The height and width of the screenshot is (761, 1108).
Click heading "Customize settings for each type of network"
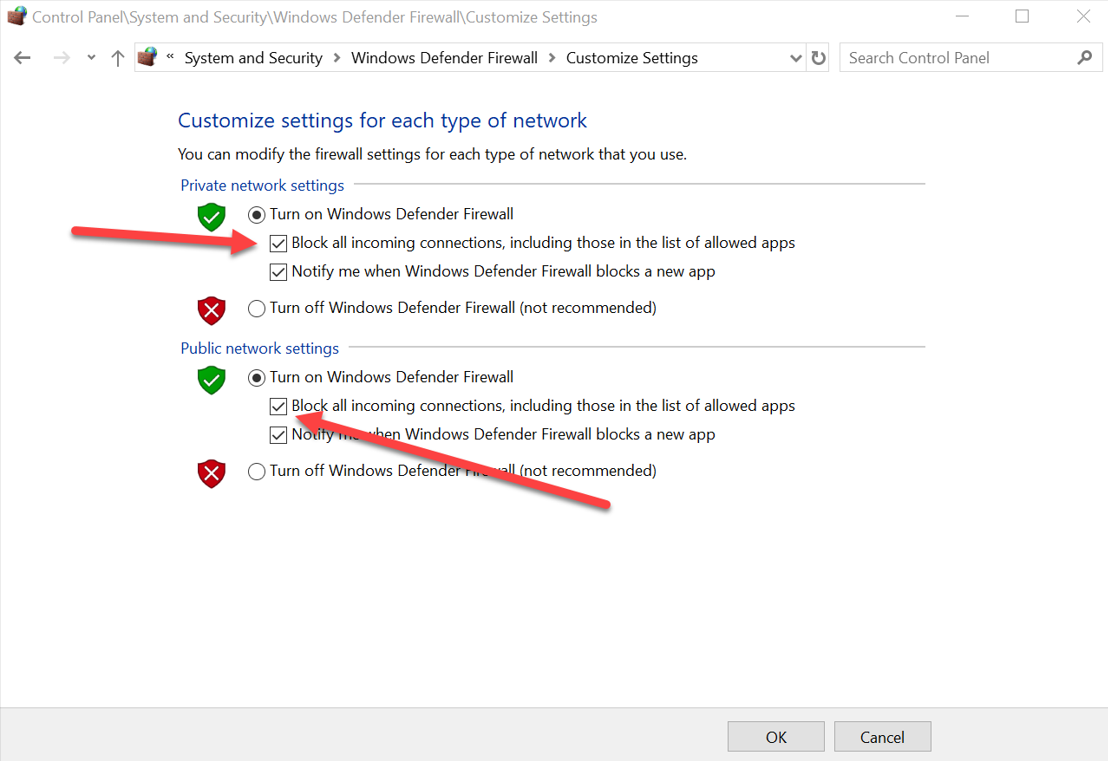coord(382,121)
